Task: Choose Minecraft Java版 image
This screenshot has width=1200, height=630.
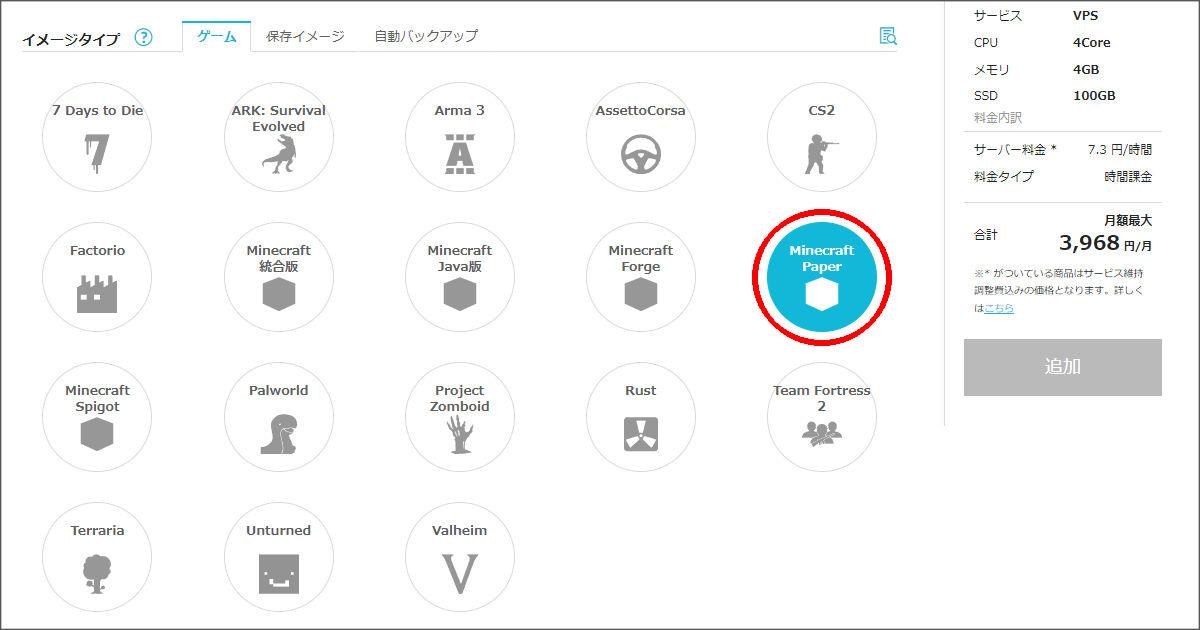Action: click(x=460, y=277)
